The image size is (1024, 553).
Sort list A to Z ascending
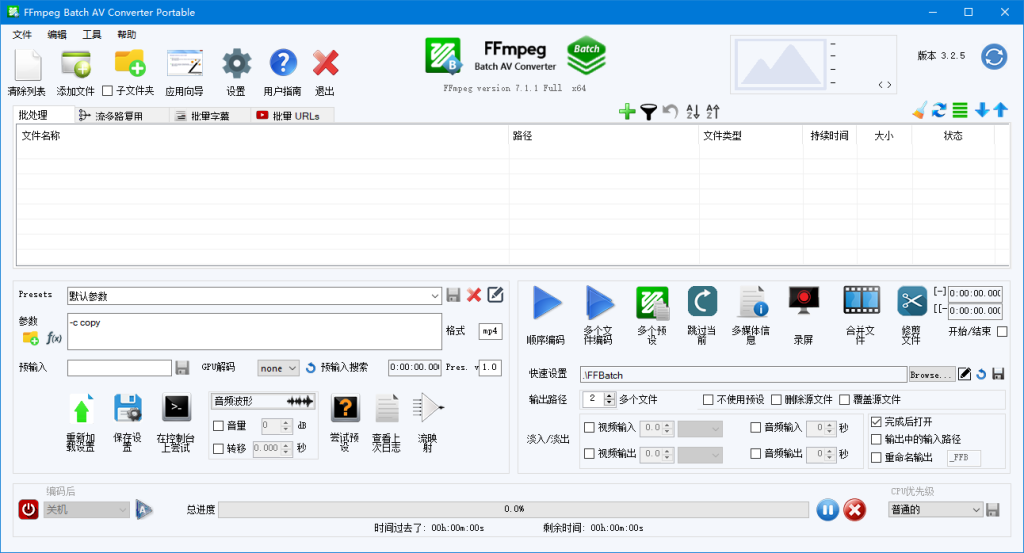[693, 112]
